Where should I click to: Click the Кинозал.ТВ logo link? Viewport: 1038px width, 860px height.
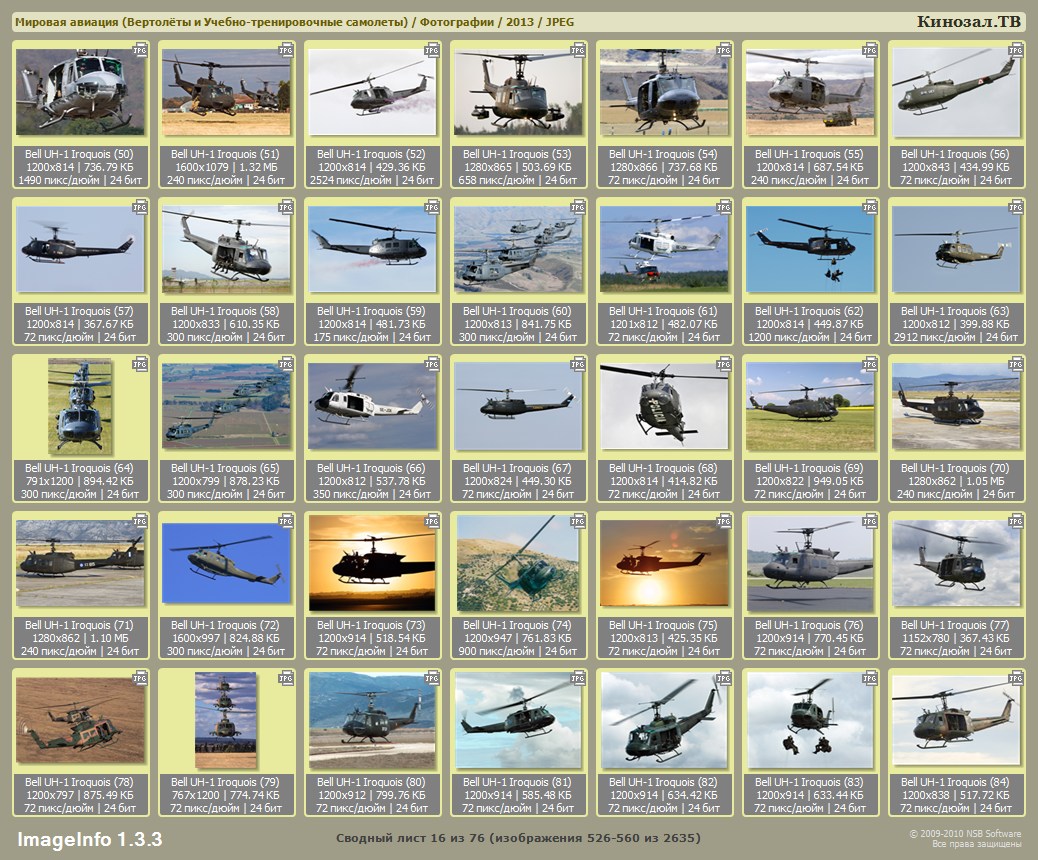click(968, 22)
